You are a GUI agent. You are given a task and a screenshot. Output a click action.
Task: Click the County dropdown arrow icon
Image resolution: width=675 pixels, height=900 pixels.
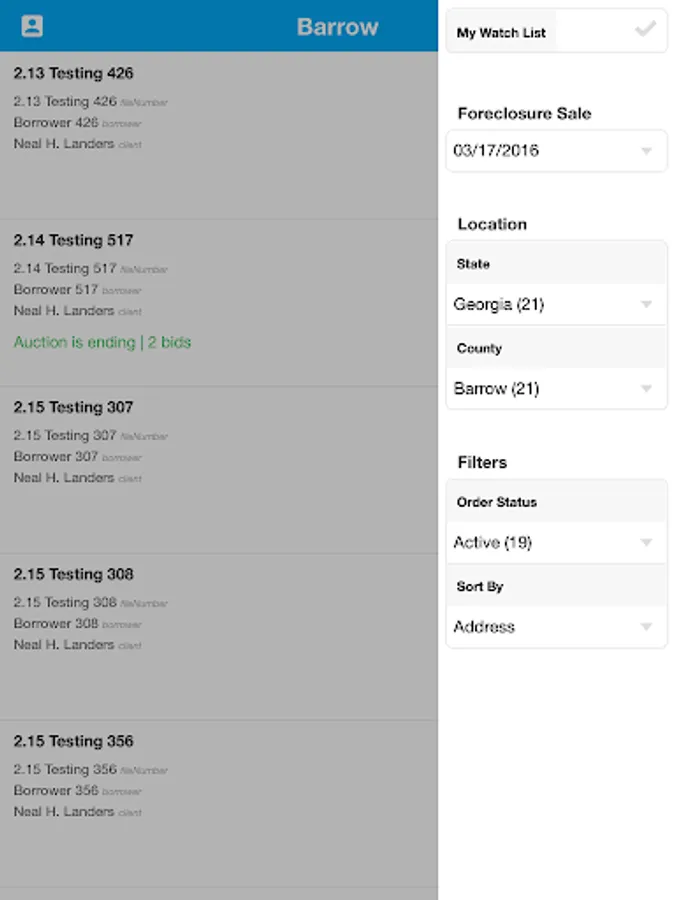click(646, 389)
